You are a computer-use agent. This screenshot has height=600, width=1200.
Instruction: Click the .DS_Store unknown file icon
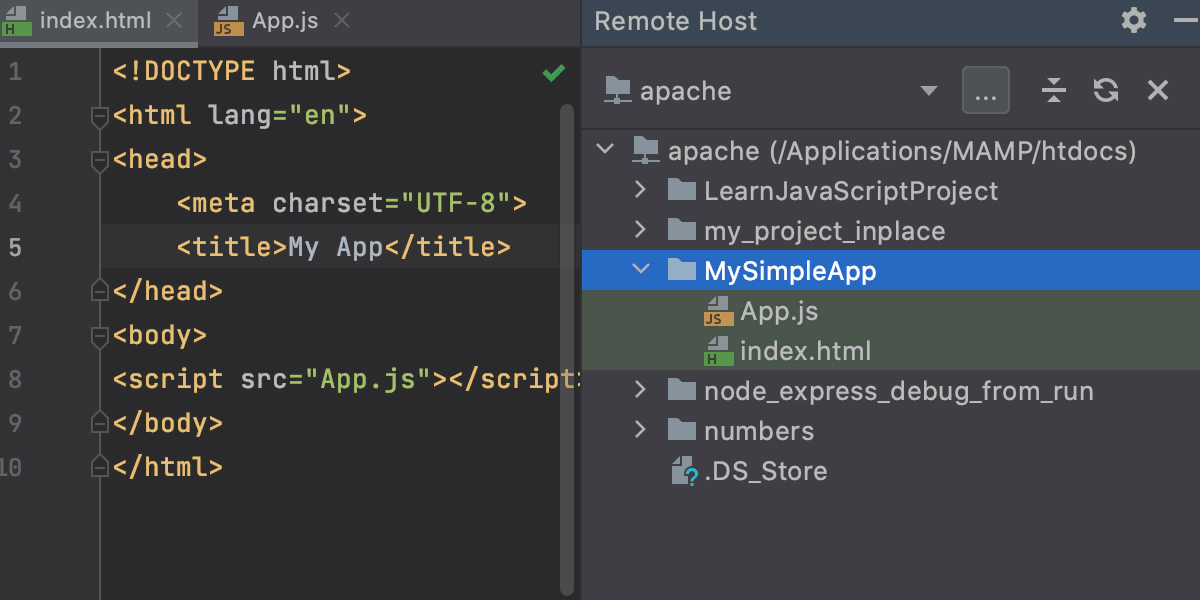(x=686, y=470)
